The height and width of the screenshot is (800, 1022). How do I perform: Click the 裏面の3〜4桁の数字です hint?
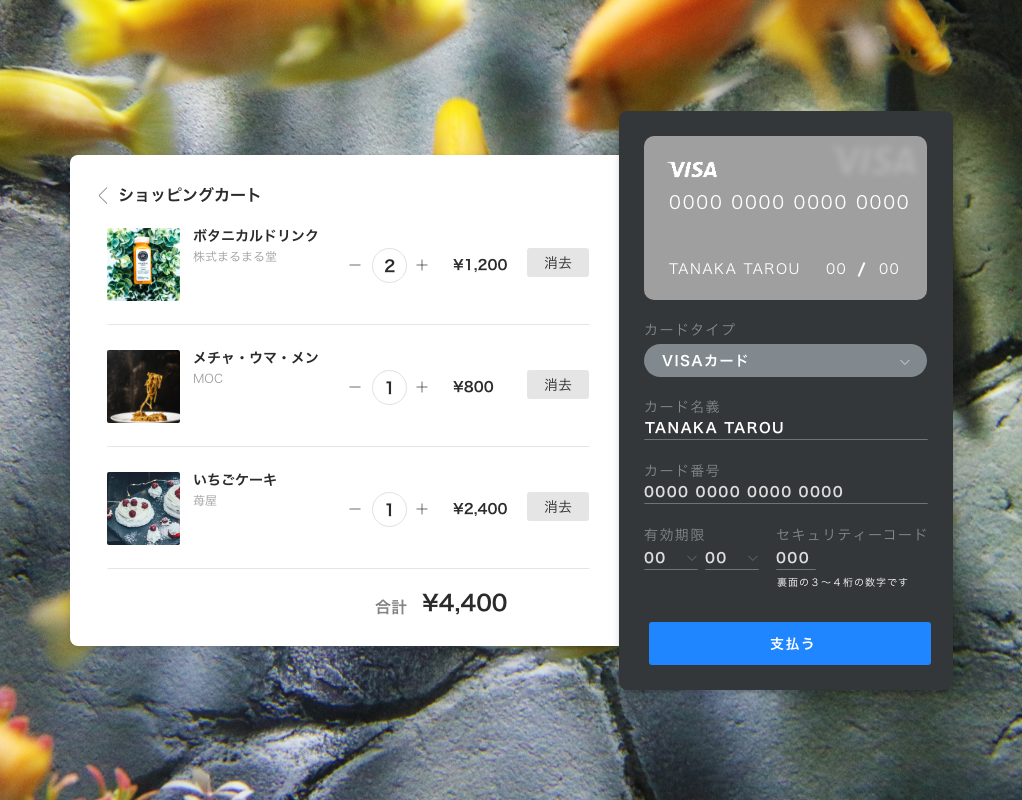[841, 582]
